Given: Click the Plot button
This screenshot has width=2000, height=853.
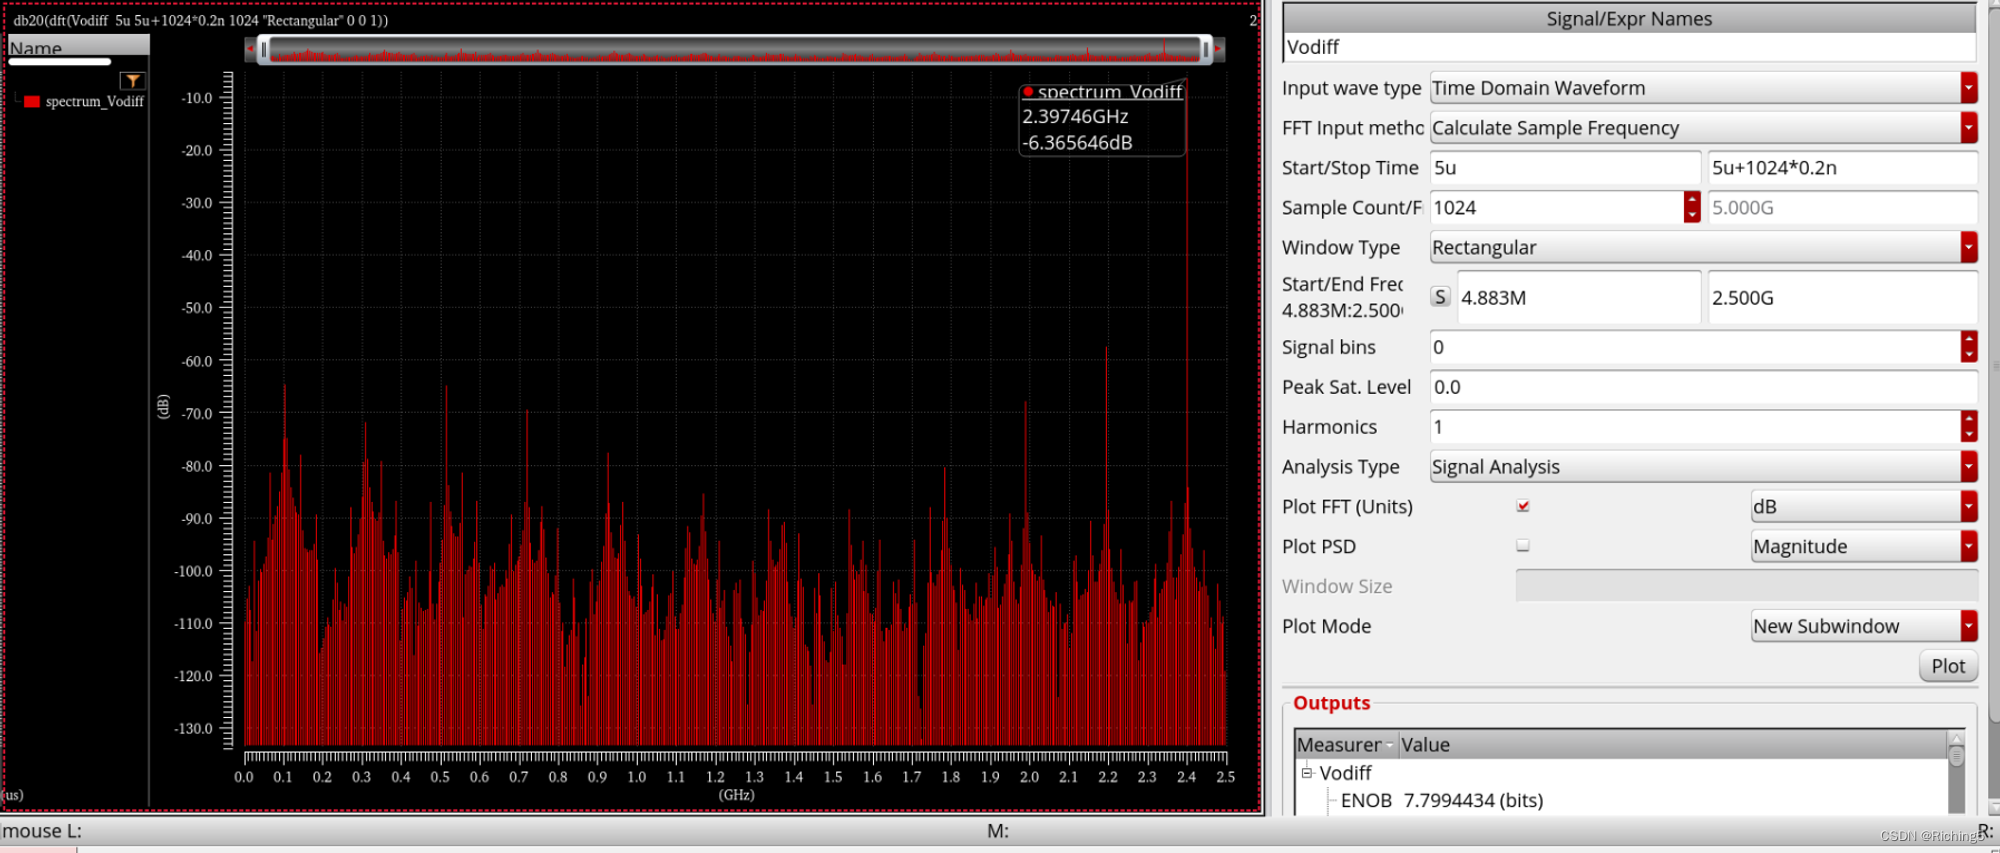Looking at the screenshot, I should click(1948, 666).
